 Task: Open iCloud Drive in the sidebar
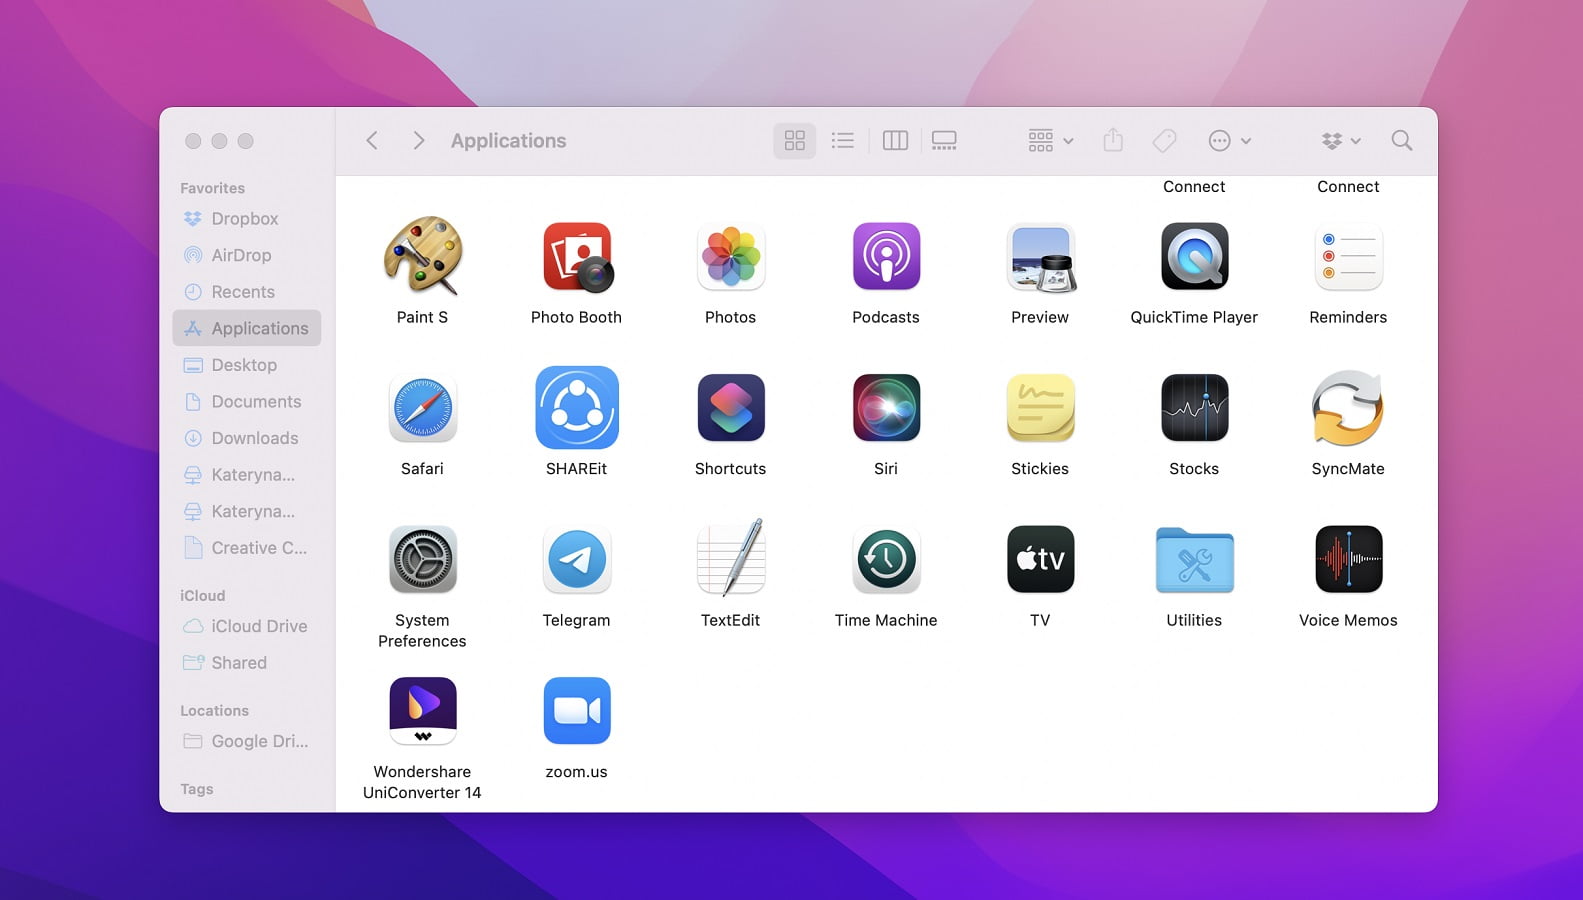tap(258, 626)
